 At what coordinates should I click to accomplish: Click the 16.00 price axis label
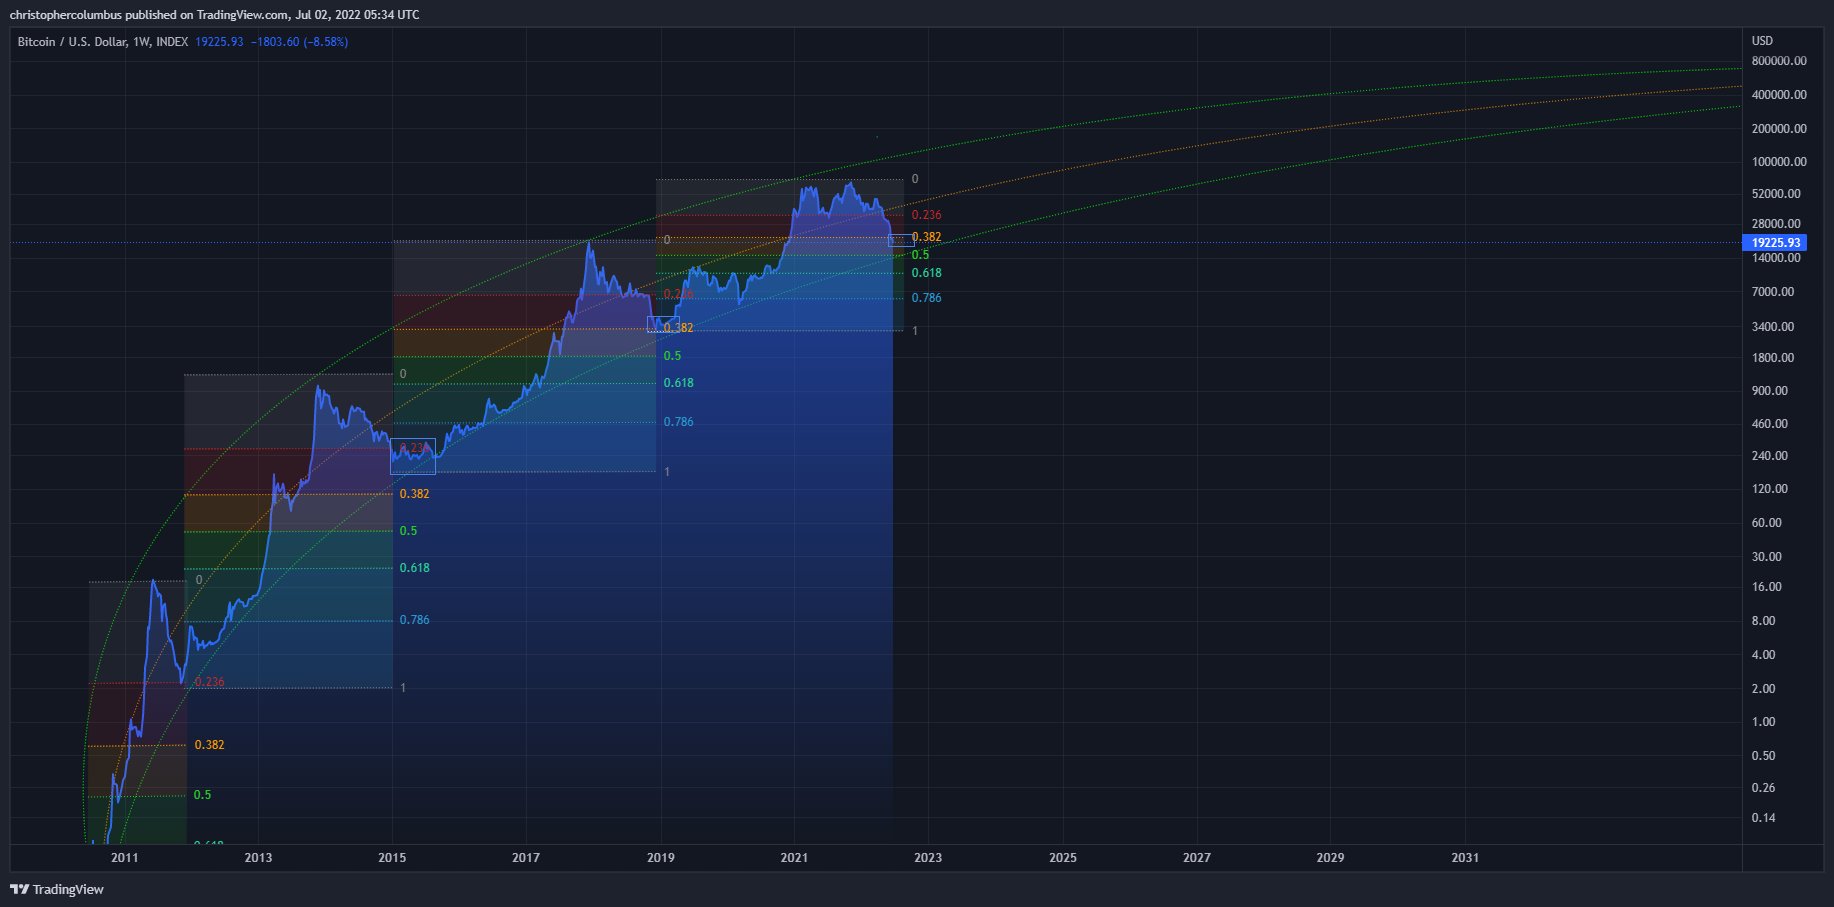click(1767, 587)
